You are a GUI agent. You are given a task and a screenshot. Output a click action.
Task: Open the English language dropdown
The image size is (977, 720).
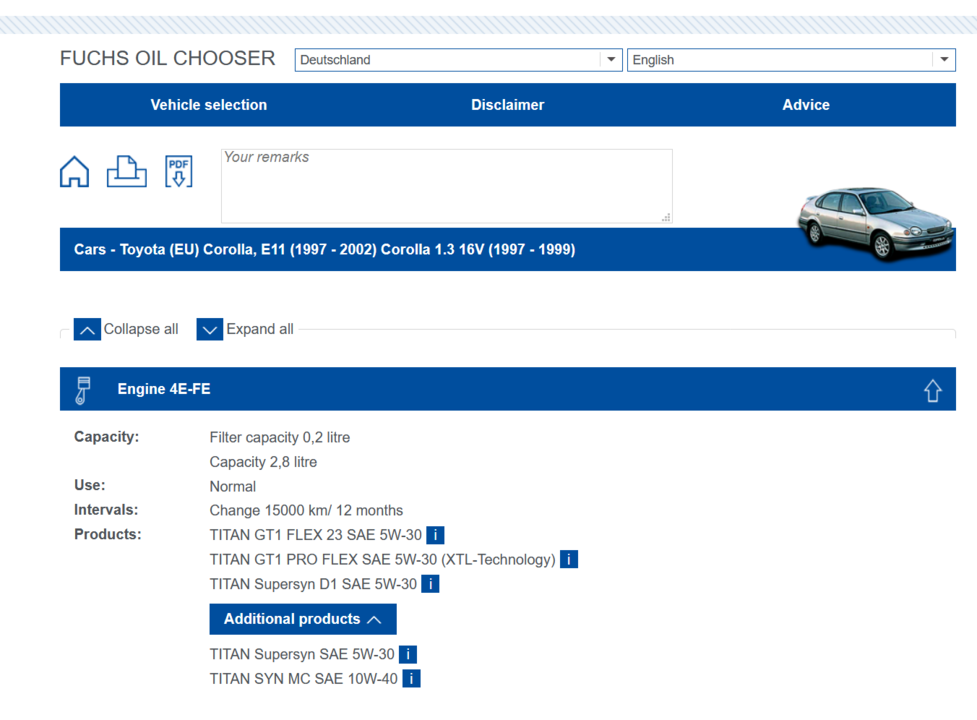click(791, 60)
